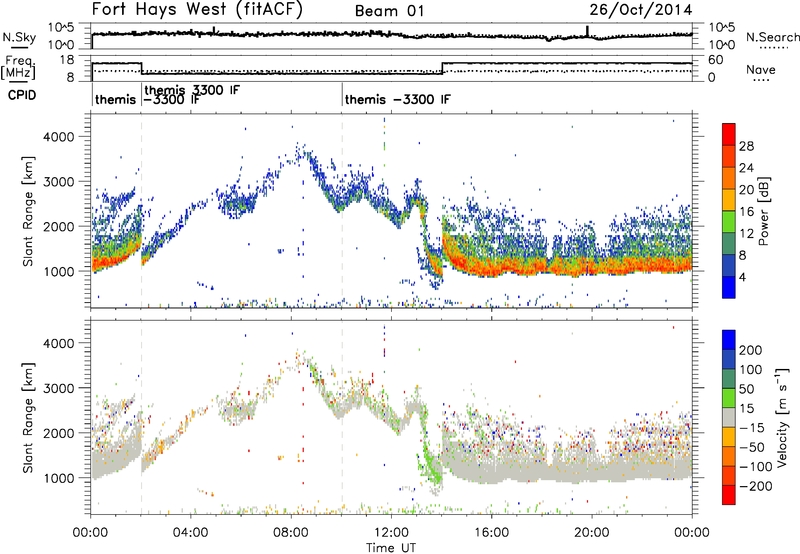Click the '3000' tick of the power panel

pyautogui.click(x=59, y=182)
